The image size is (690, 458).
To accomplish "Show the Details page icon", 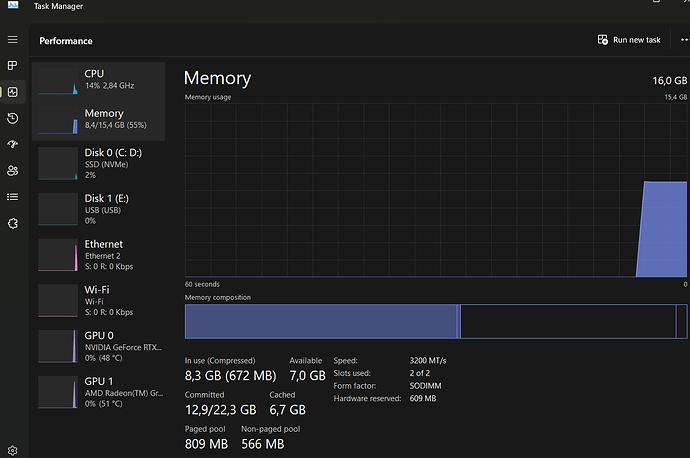I will pos(13,197).
